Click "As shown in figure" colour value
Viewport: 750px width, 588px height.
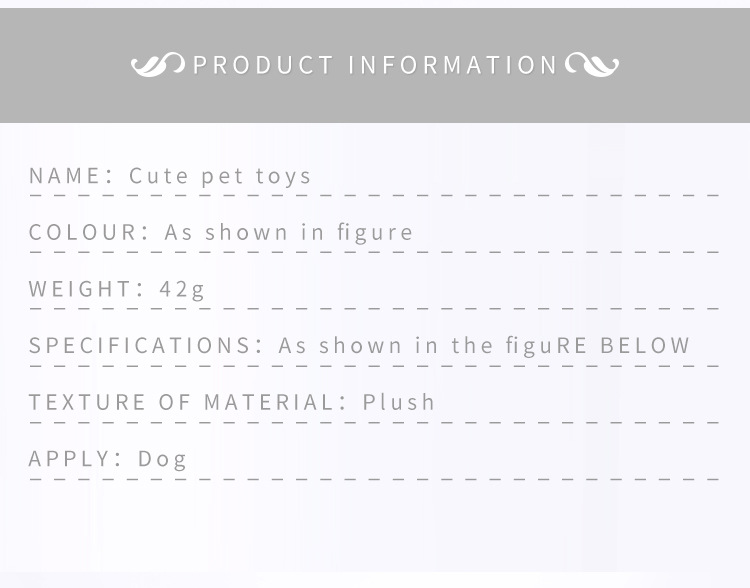click(289, 232)
